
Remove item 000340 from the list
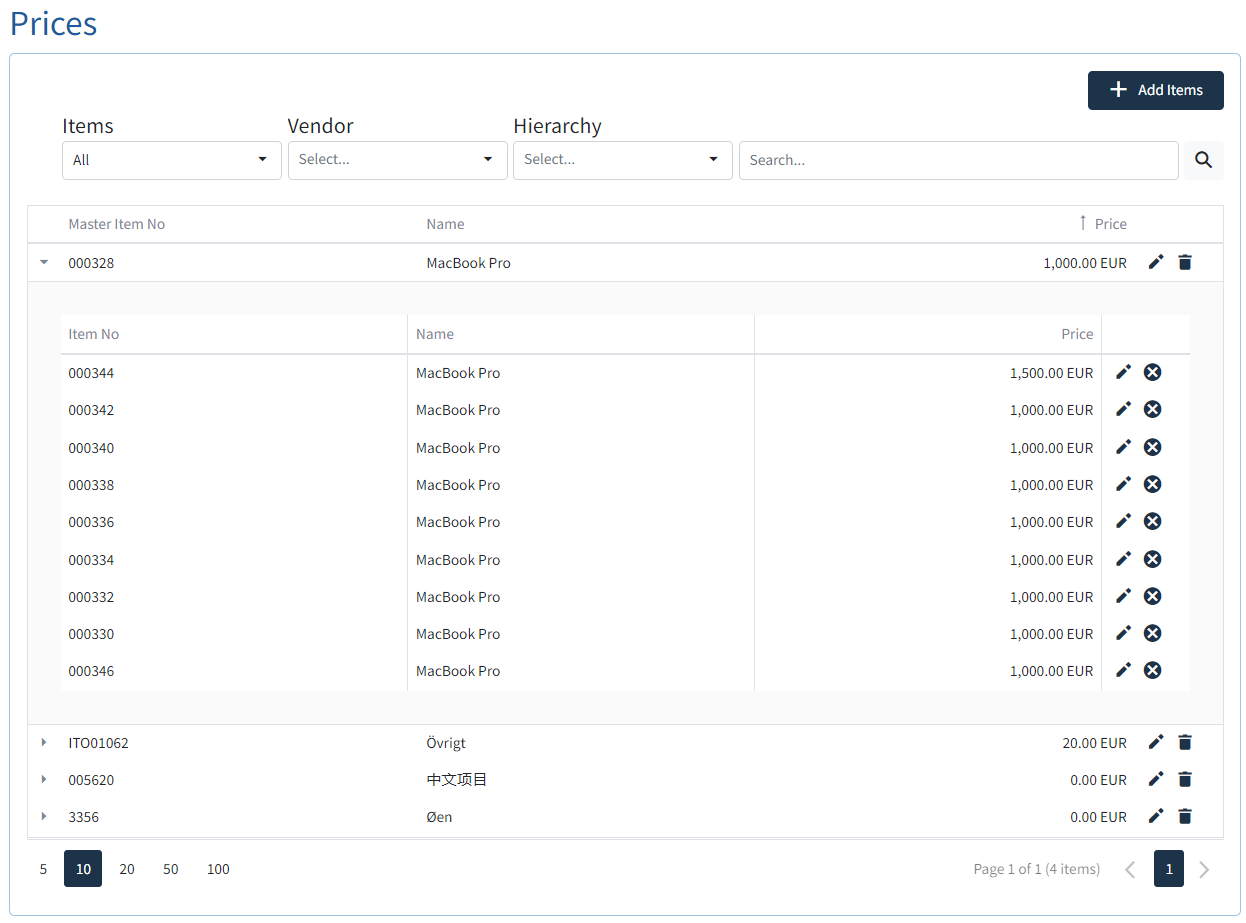1152,447
